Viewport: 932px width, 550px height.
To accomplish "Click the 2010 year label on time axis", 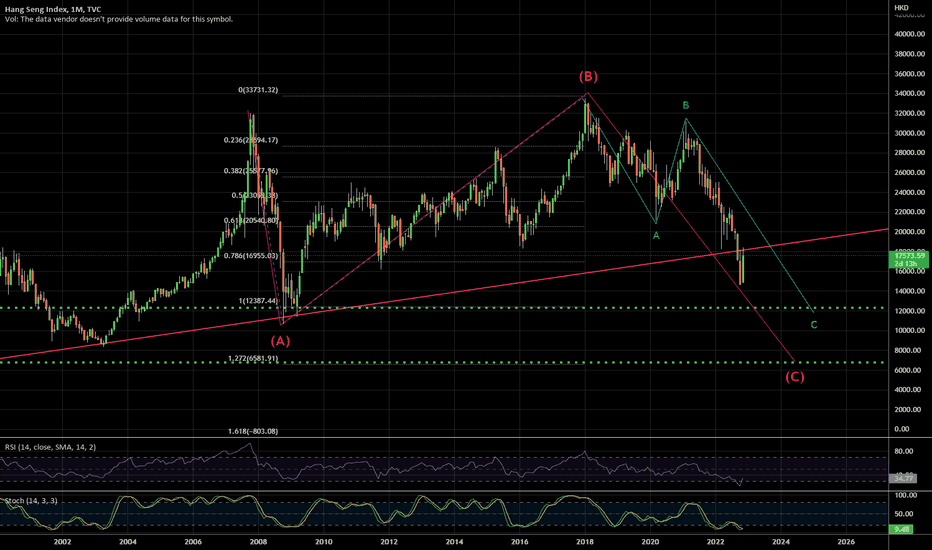I will point(323,542).
